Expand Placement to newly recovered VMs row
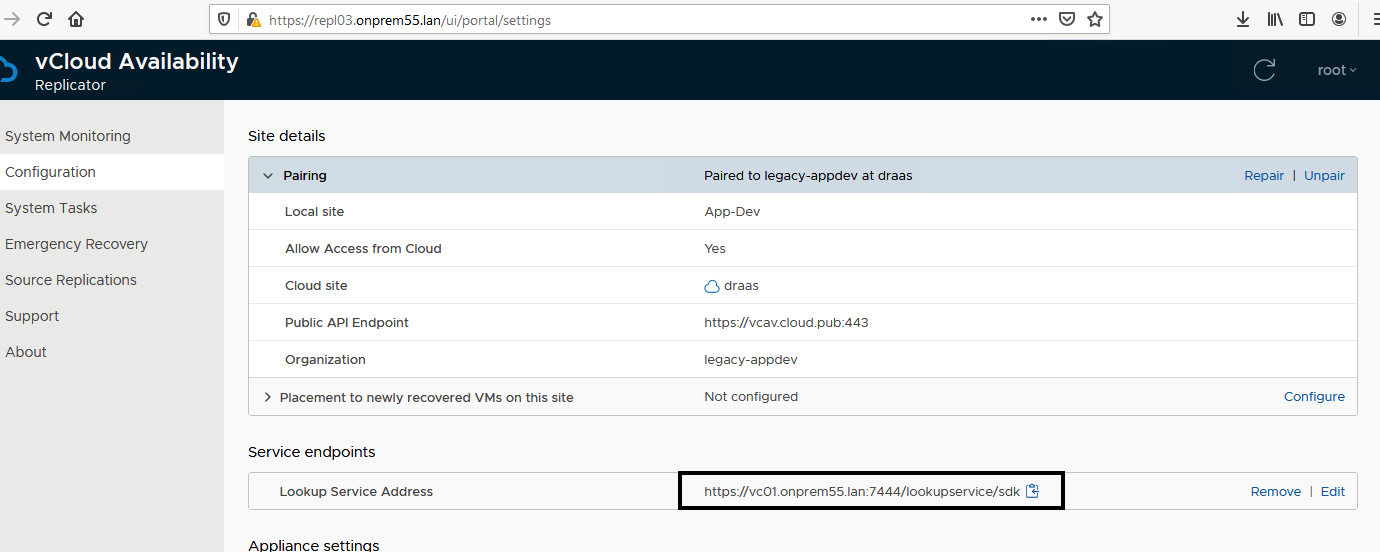Viewport: 1380px width, 552px height. point(268,397)
